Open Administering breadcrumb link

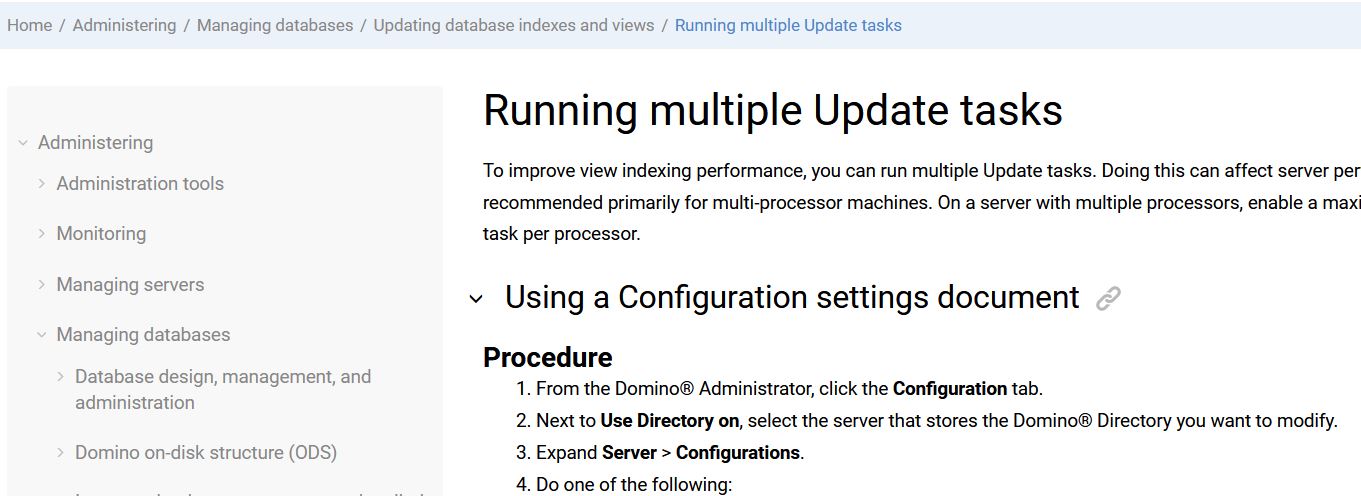(x=124, y=26)
